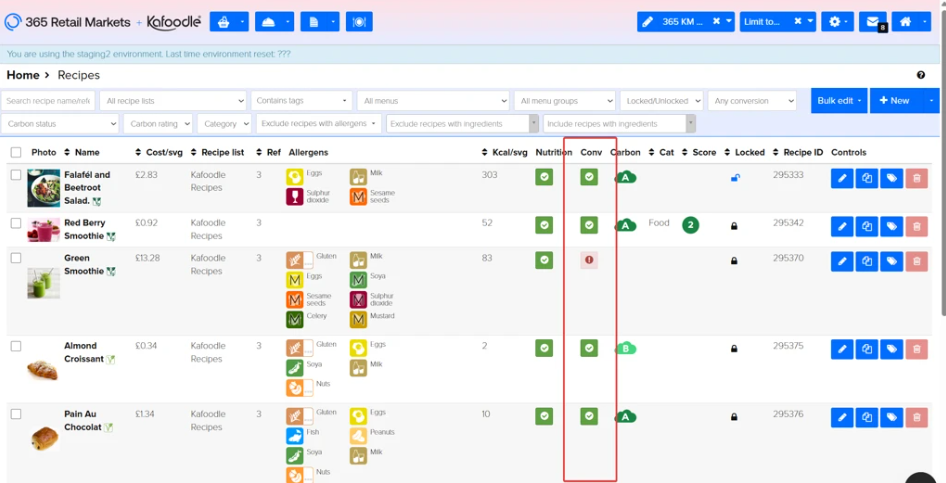Click the red conversion warning for Green Smoothie
Viewport: 946px width, 483px height.
(589, 260)
